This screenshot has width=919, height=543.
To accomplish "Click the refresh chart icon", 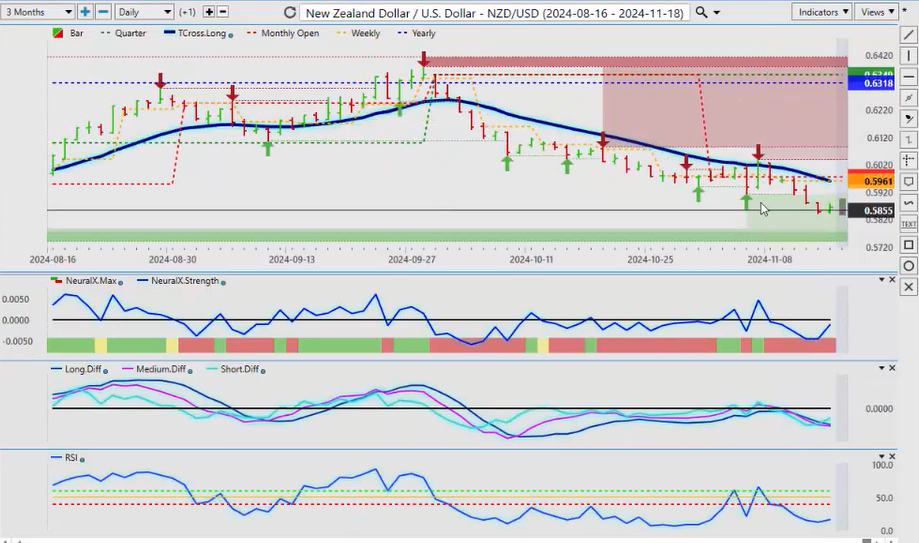I will [290, 12].
